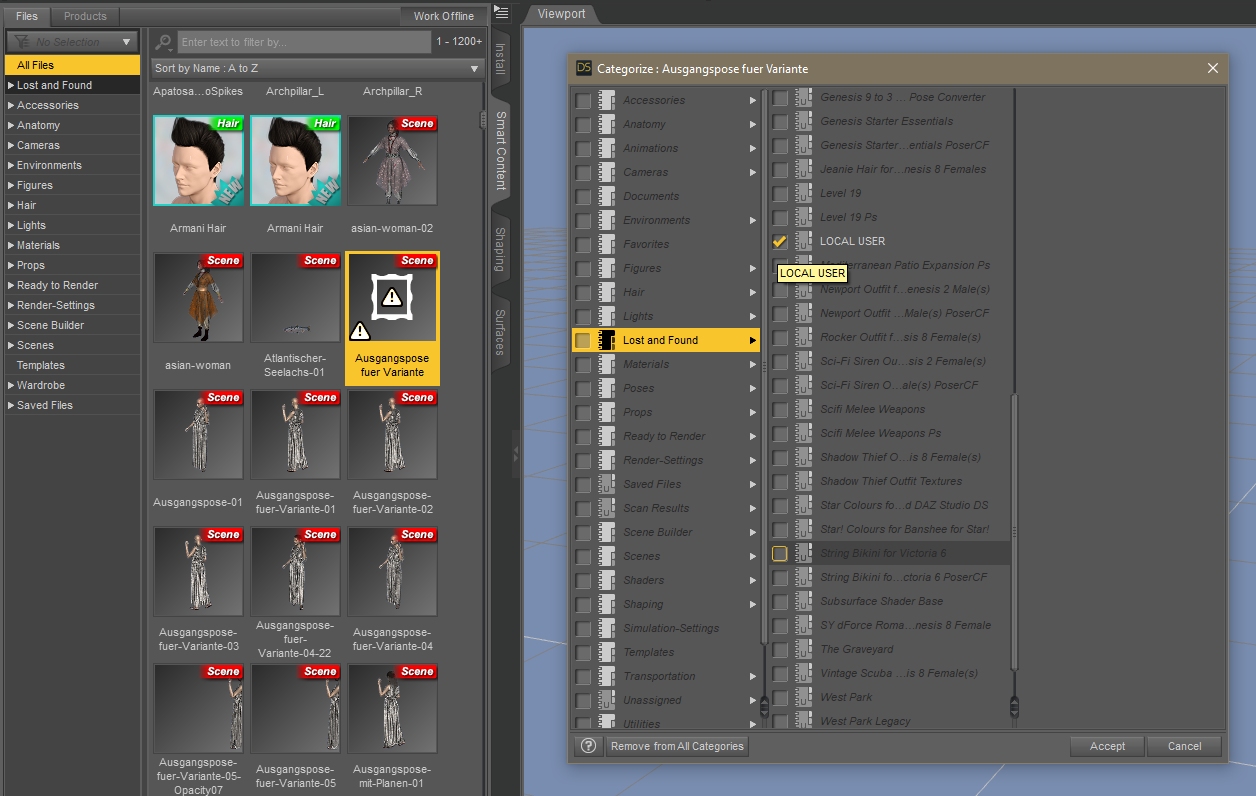The height and width of the screenshot is (796, 1256).
Task: Click the help question mark icon in Categorize dialog
Action: click(588, 746)
